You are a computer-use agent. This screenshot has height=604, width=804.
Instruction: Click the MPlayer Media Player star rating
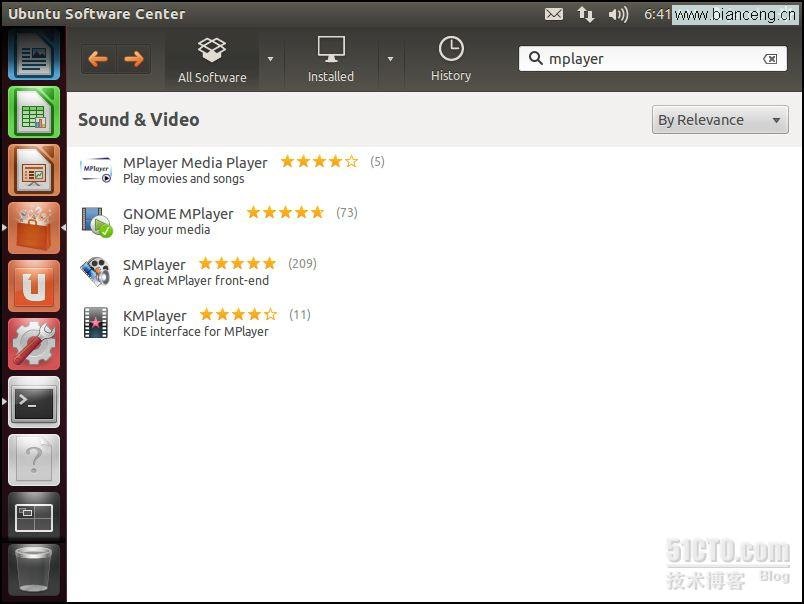tap(319, 162)
